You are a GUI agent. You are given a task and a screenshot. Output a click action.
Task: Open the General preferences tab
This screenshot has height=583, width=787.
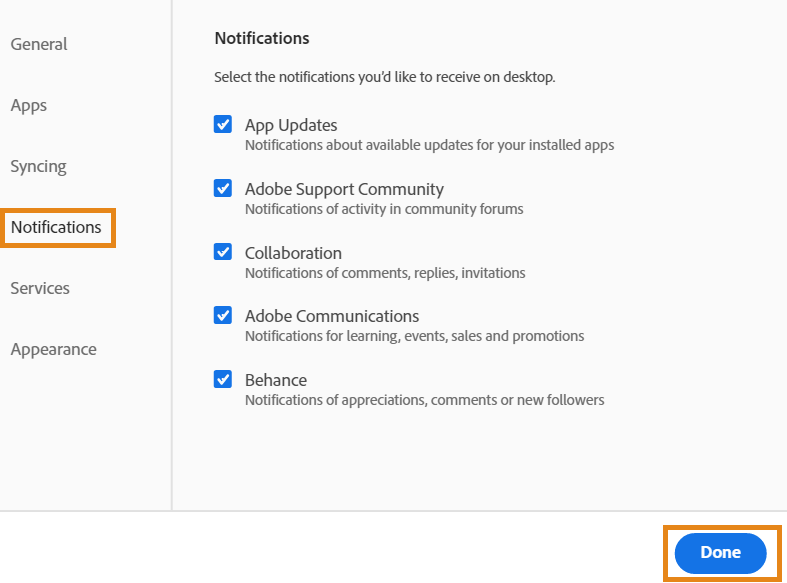pyautogui.click(x=39, y=44)
